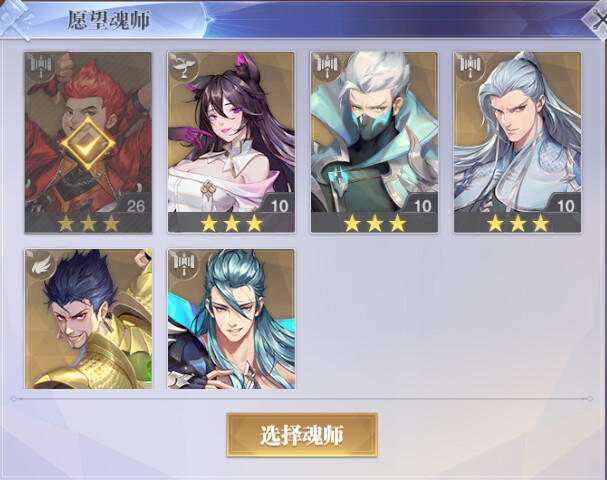The width and height of the screenshot is (607, 480).
Task: Click the level 26 badge on the first card
Action: [x=135, y=206]
